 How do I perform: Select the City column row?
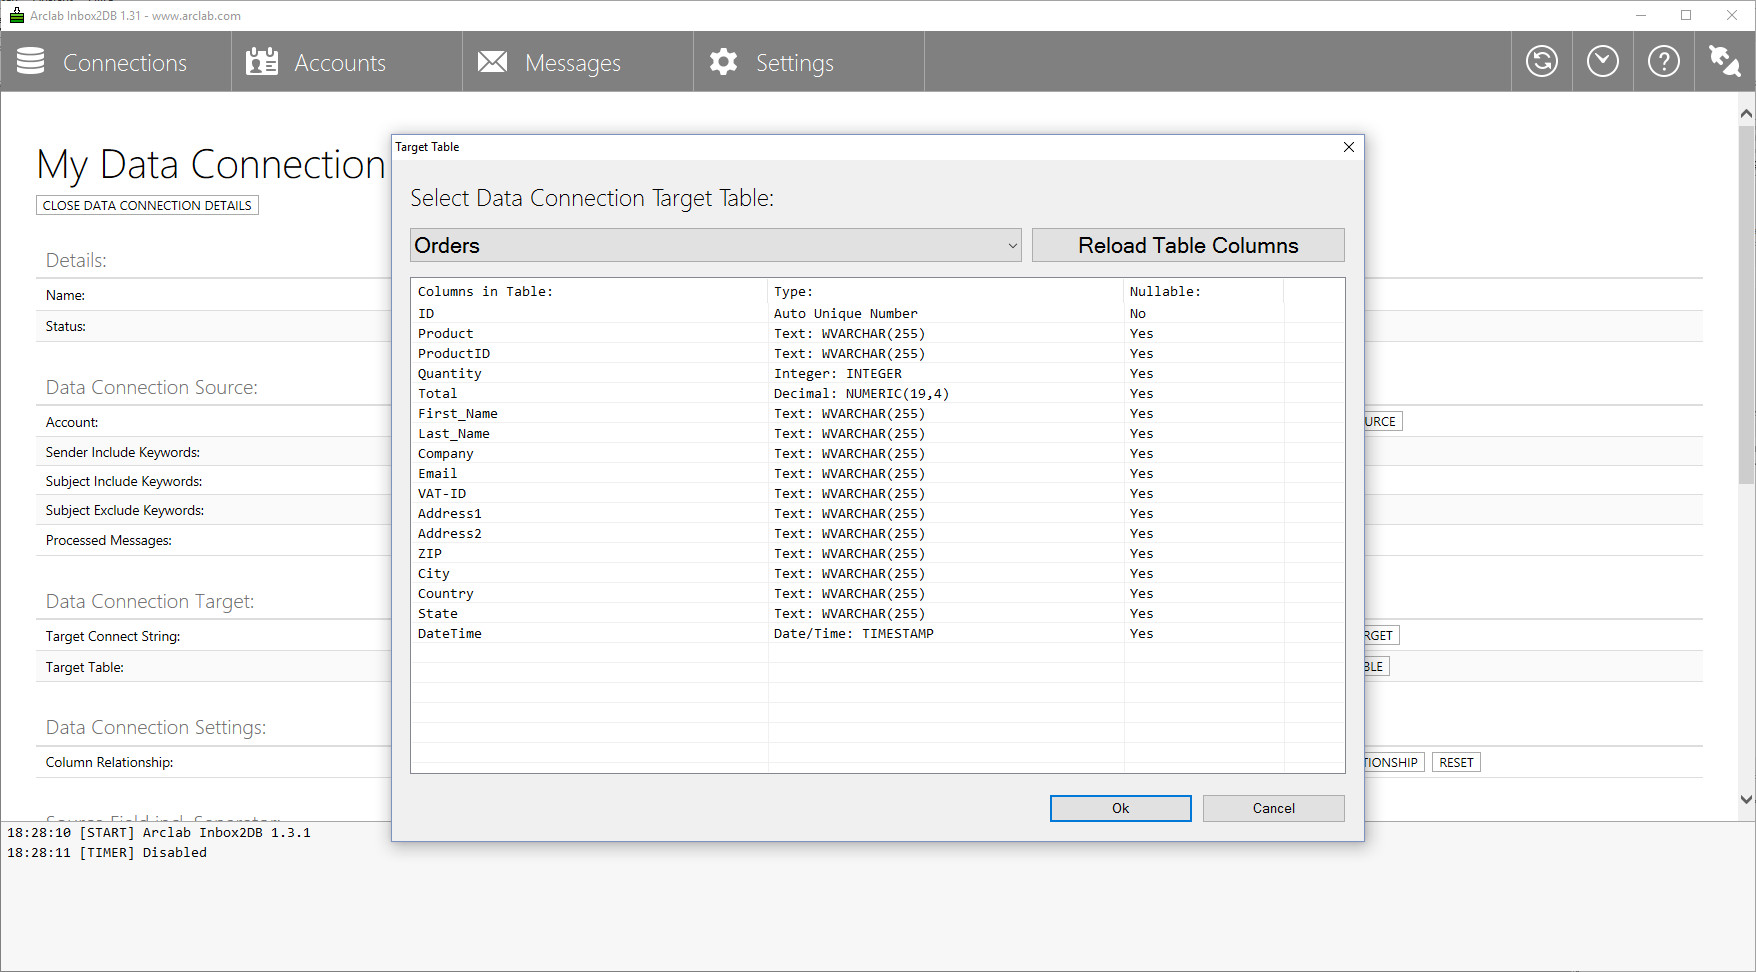click(x=877, y=573)
